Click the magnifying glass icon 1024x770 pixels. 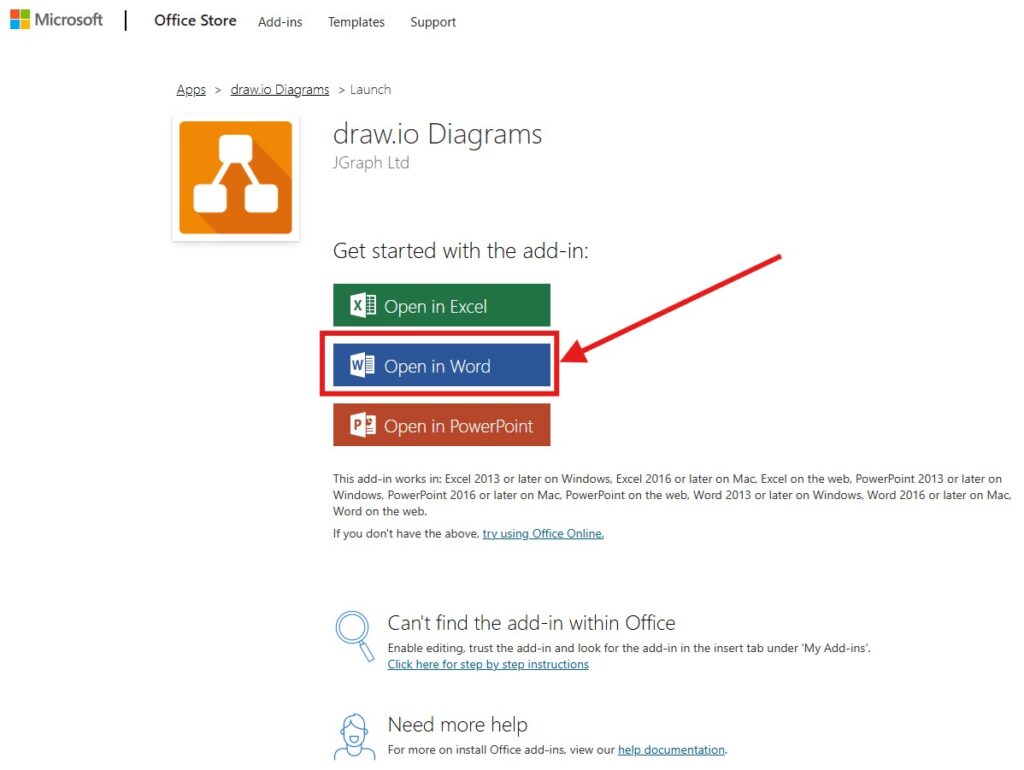click(353, 632)
